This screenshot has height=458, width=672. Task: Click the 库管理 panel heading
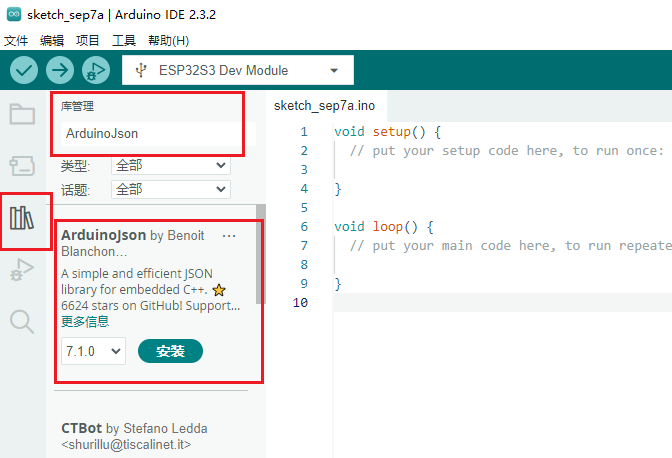[77, 106]
